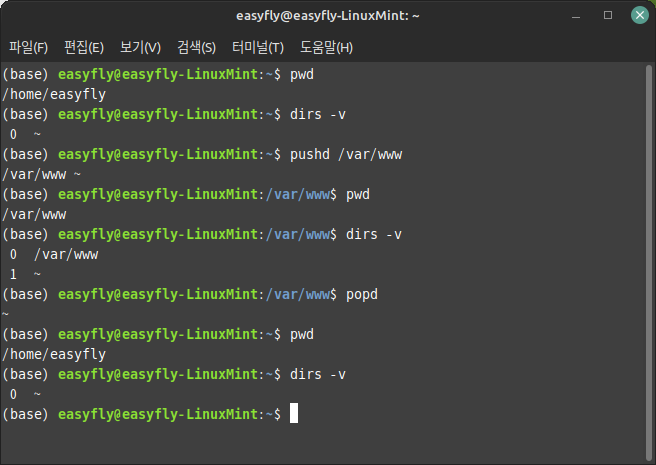
Task: Click the block cursor at last prompt
Action: coord(294,413)
